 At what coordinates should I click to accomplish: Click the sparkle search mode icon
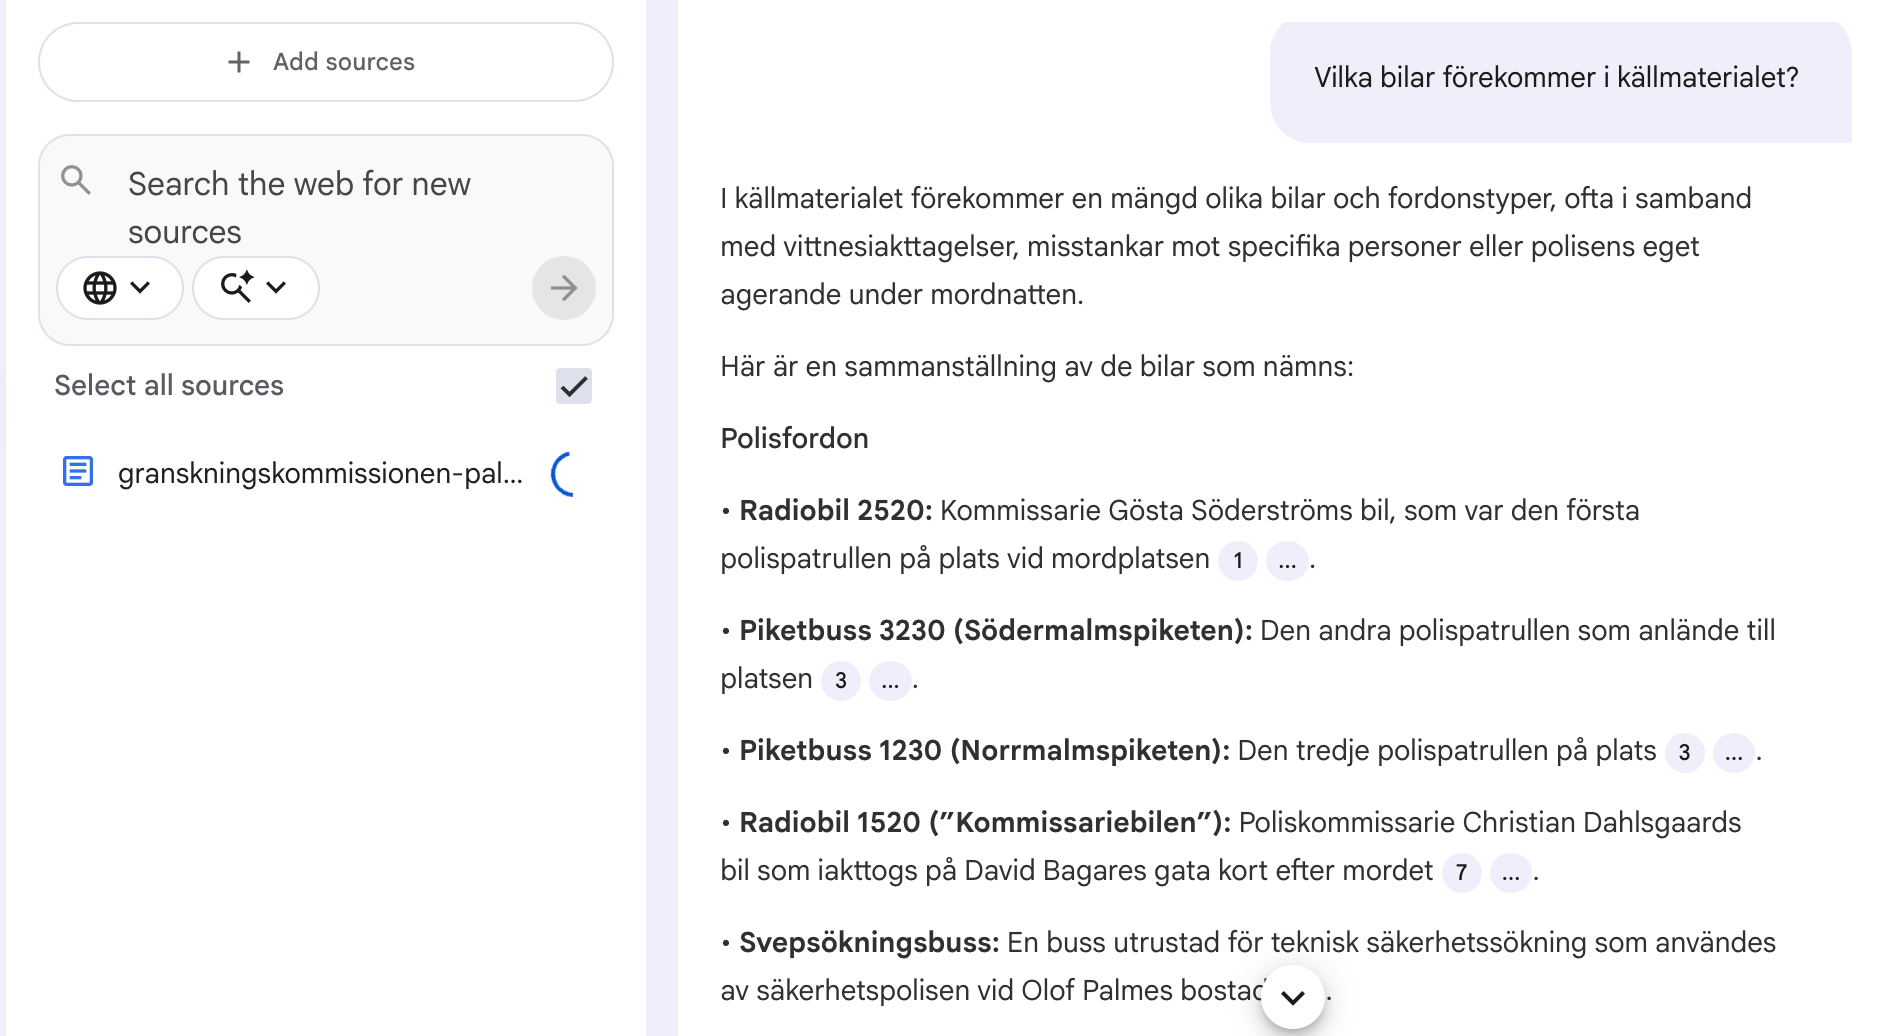(x=237, y=287)
